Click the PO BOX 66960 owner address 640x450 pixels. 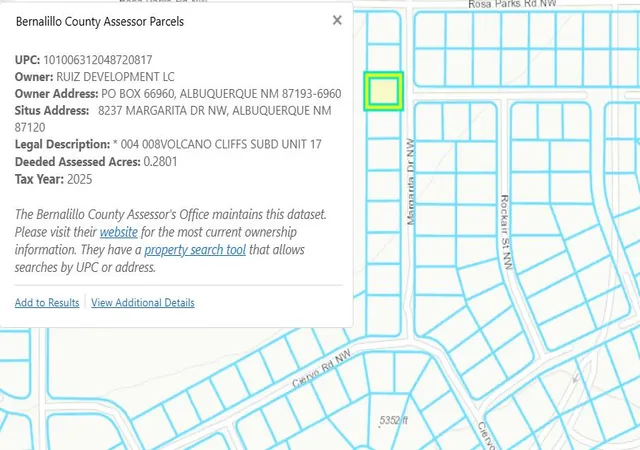(221, 94)
